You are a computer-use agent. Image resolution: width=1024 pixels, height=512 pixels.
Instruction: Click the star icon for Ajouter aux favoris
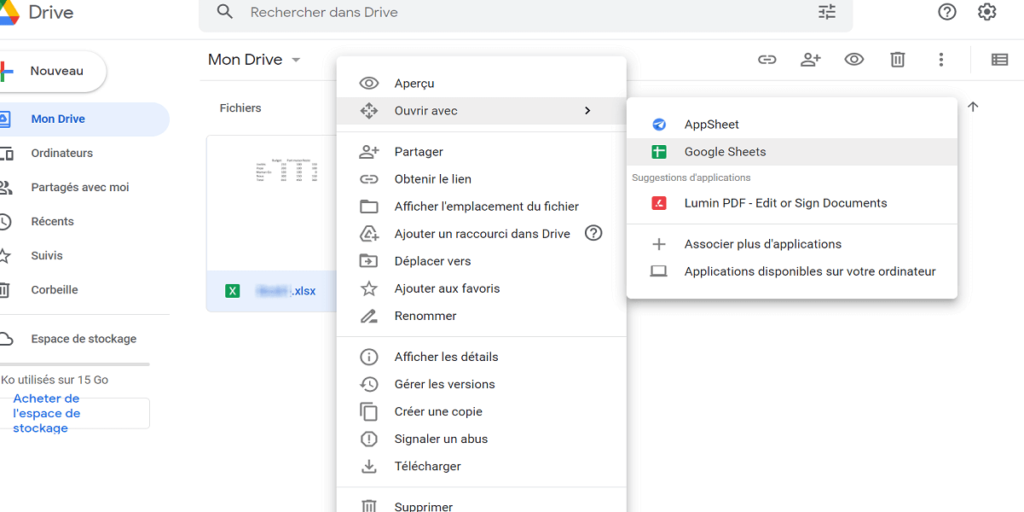click(369, 288)
